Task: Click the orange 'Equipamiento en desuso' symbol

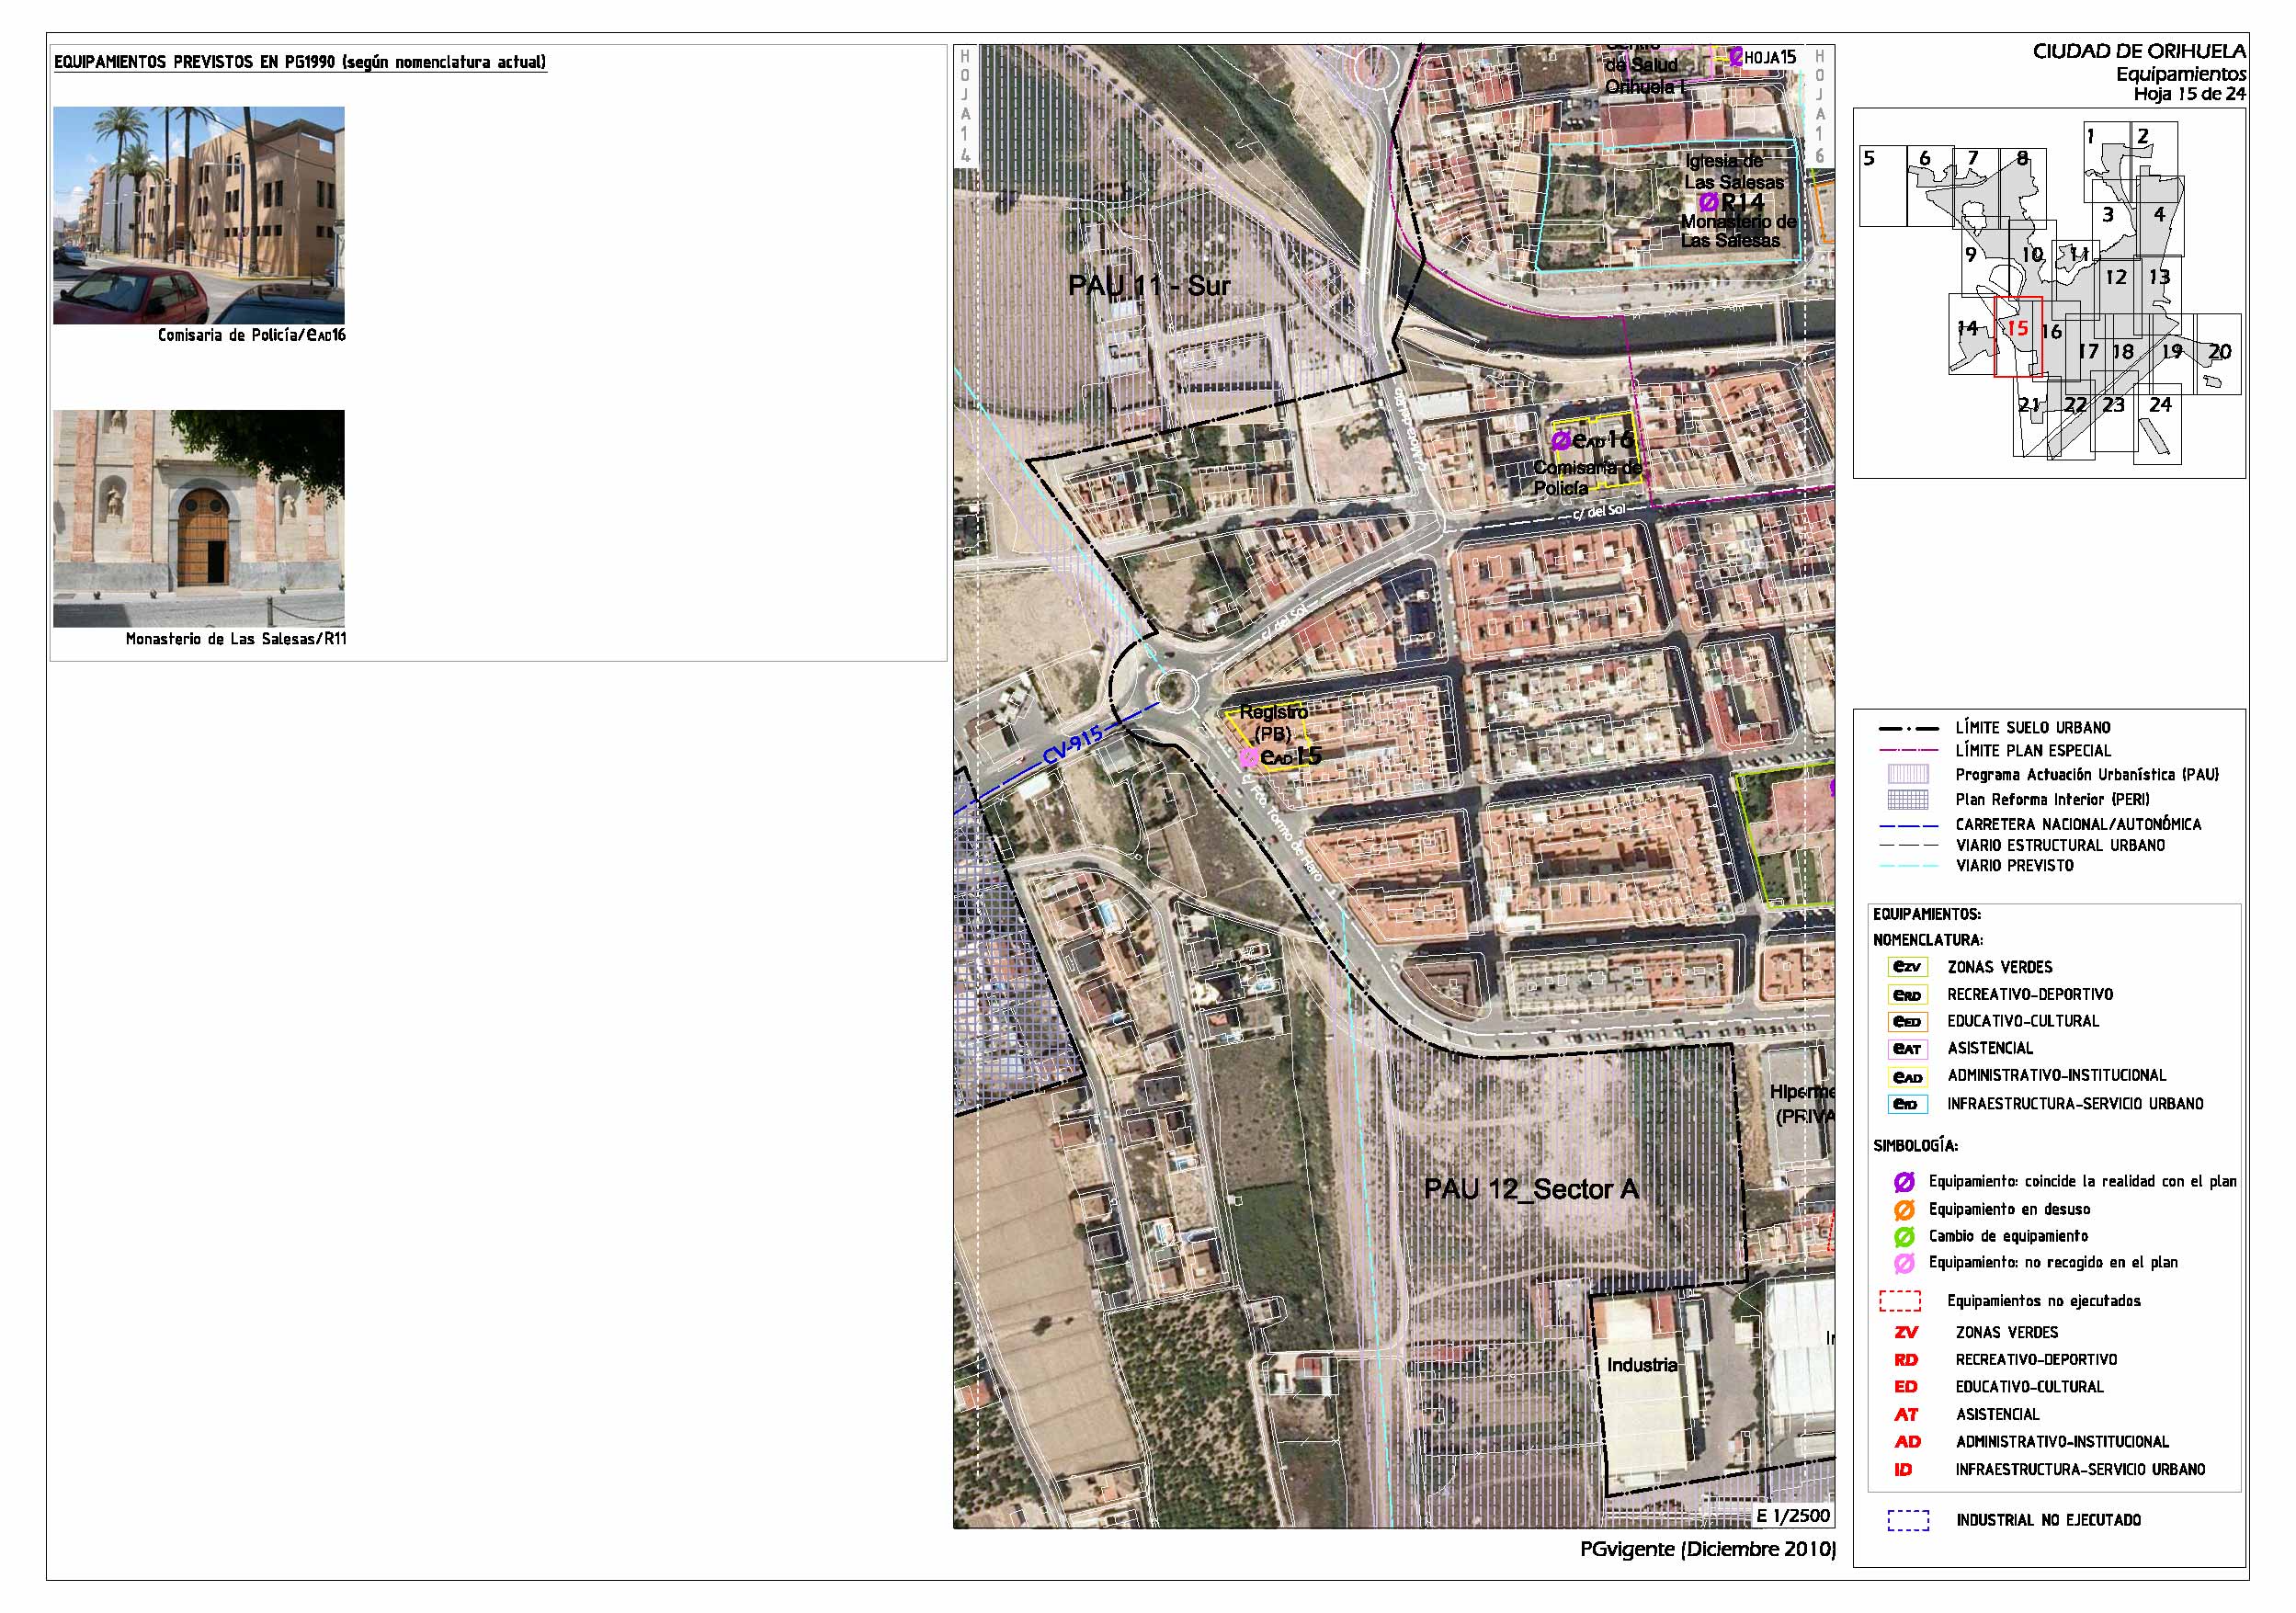Action: [x=1904, y=1209]
